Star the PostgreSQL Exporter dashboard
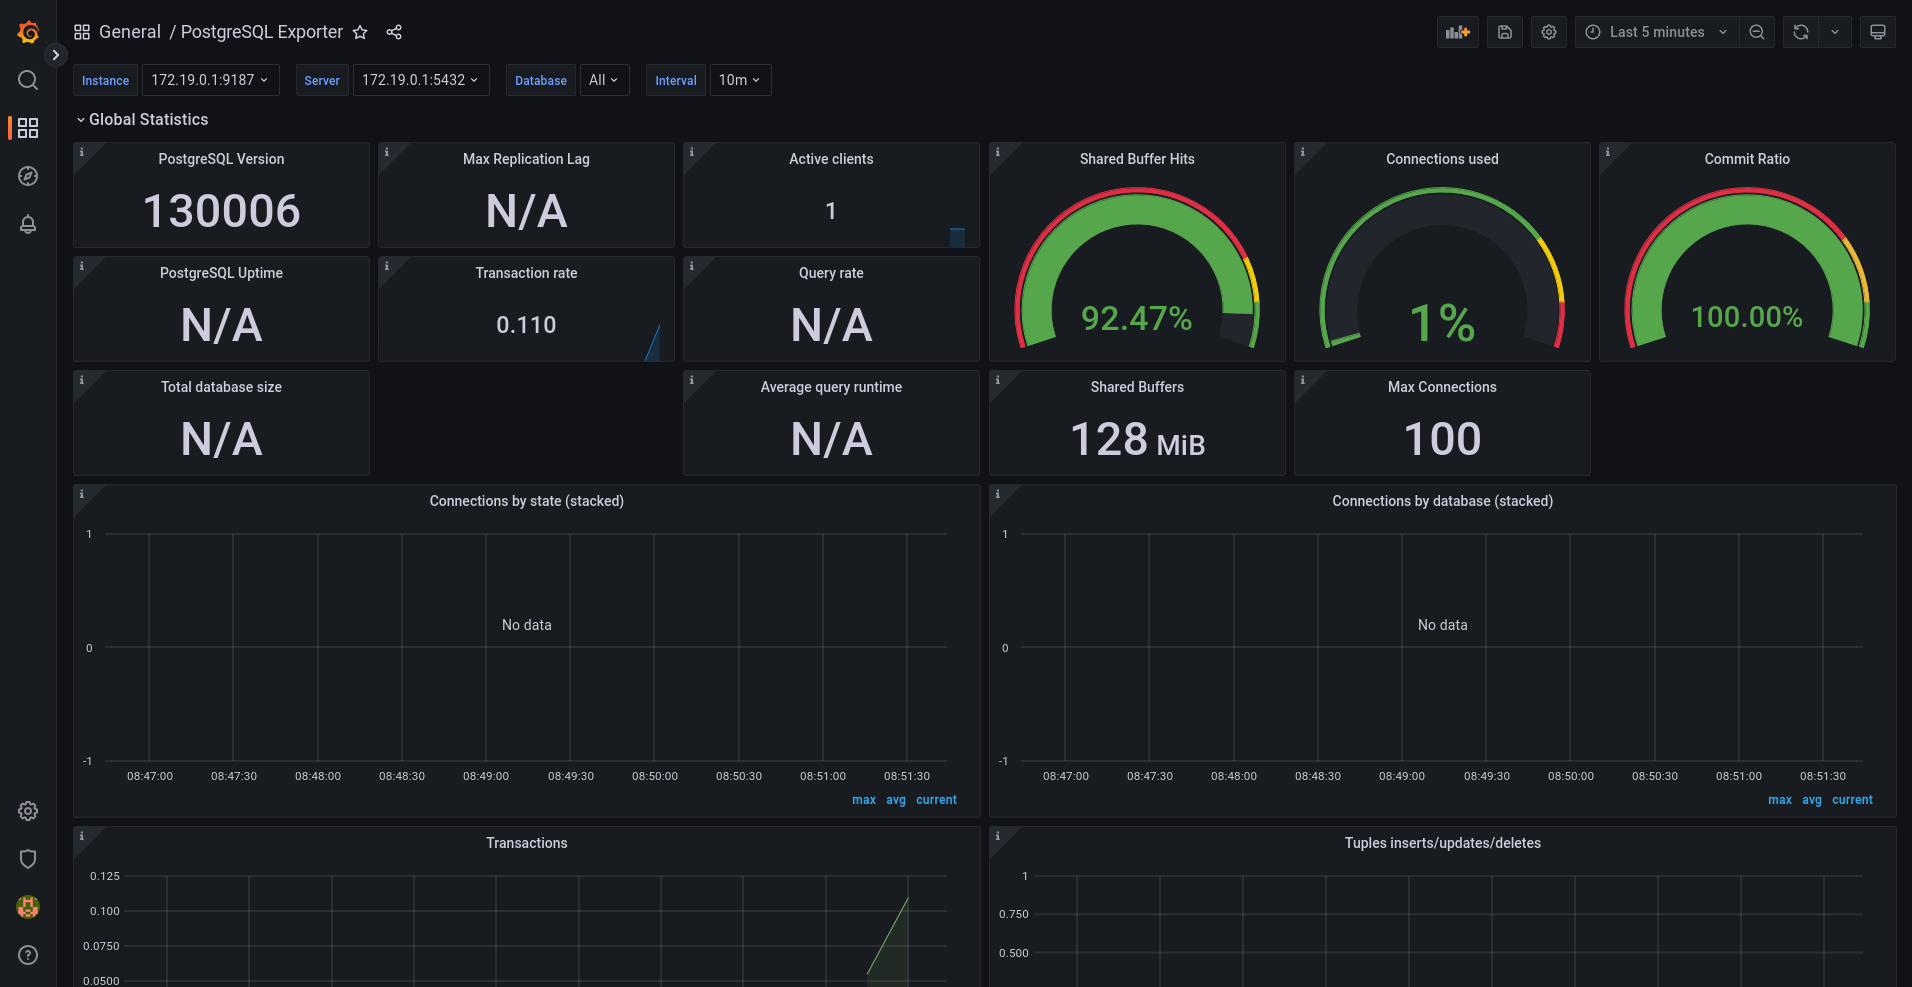This screenshot has height=987, width=1912. pos(360,32)
